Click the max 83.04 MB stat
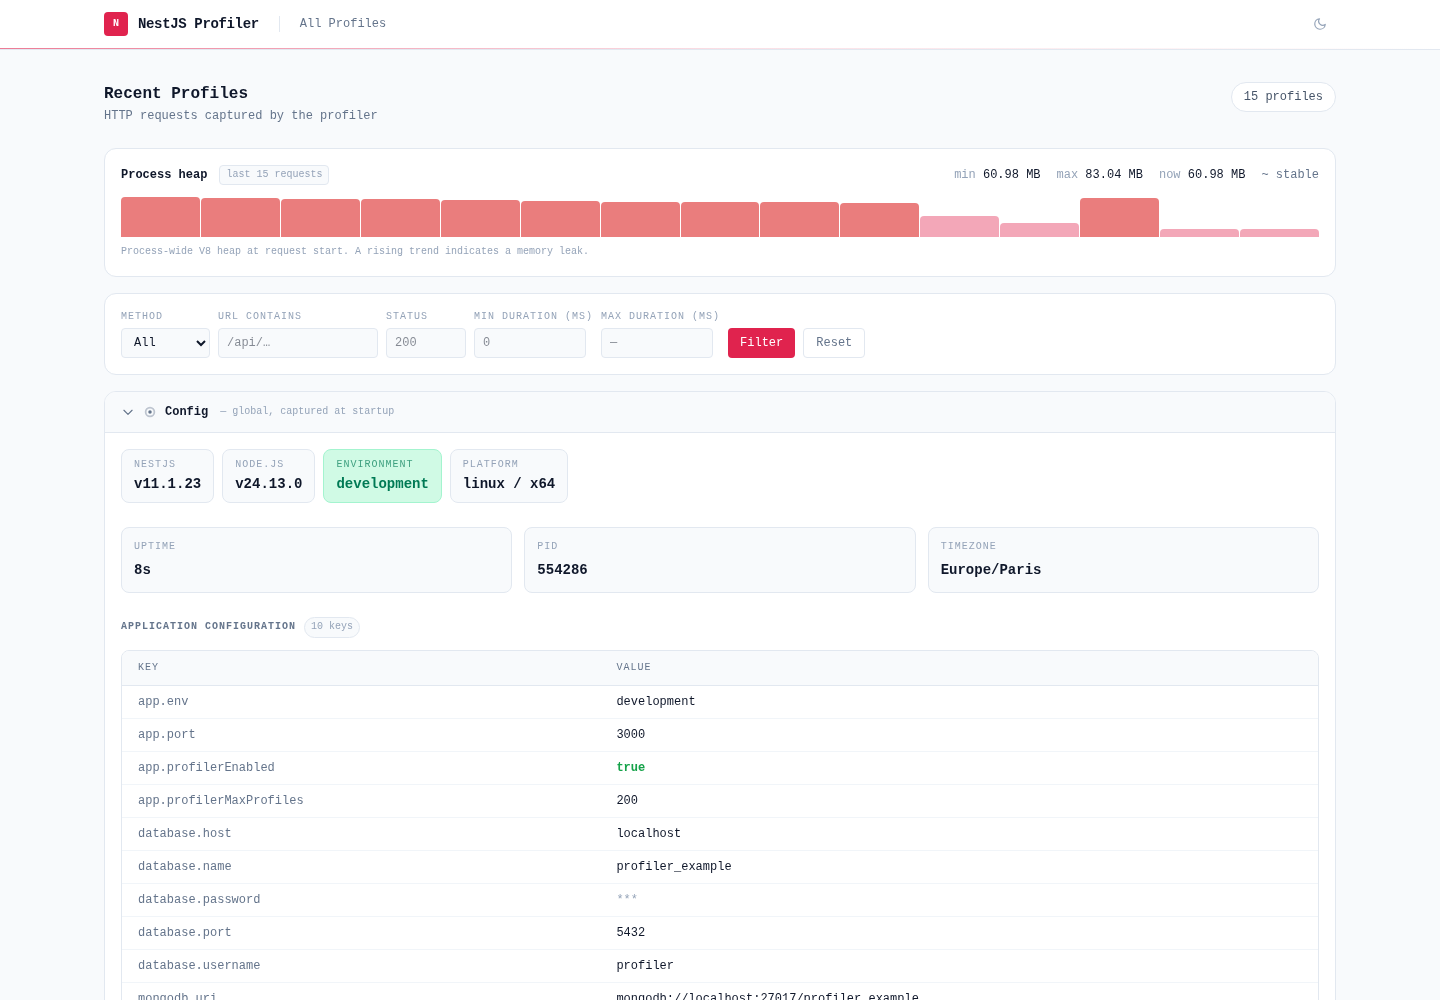Image resolution: width=1440 pixels, height=1000 pixels. pos(1099,175)
